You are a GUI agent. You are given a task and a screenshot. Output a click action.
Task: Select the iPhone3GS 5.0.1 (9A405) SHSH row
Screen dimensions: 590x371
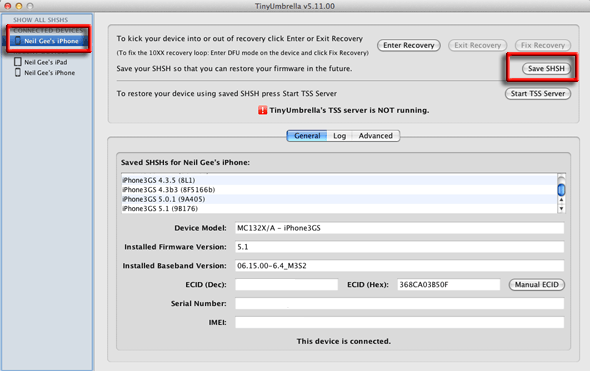coord(339,199)
